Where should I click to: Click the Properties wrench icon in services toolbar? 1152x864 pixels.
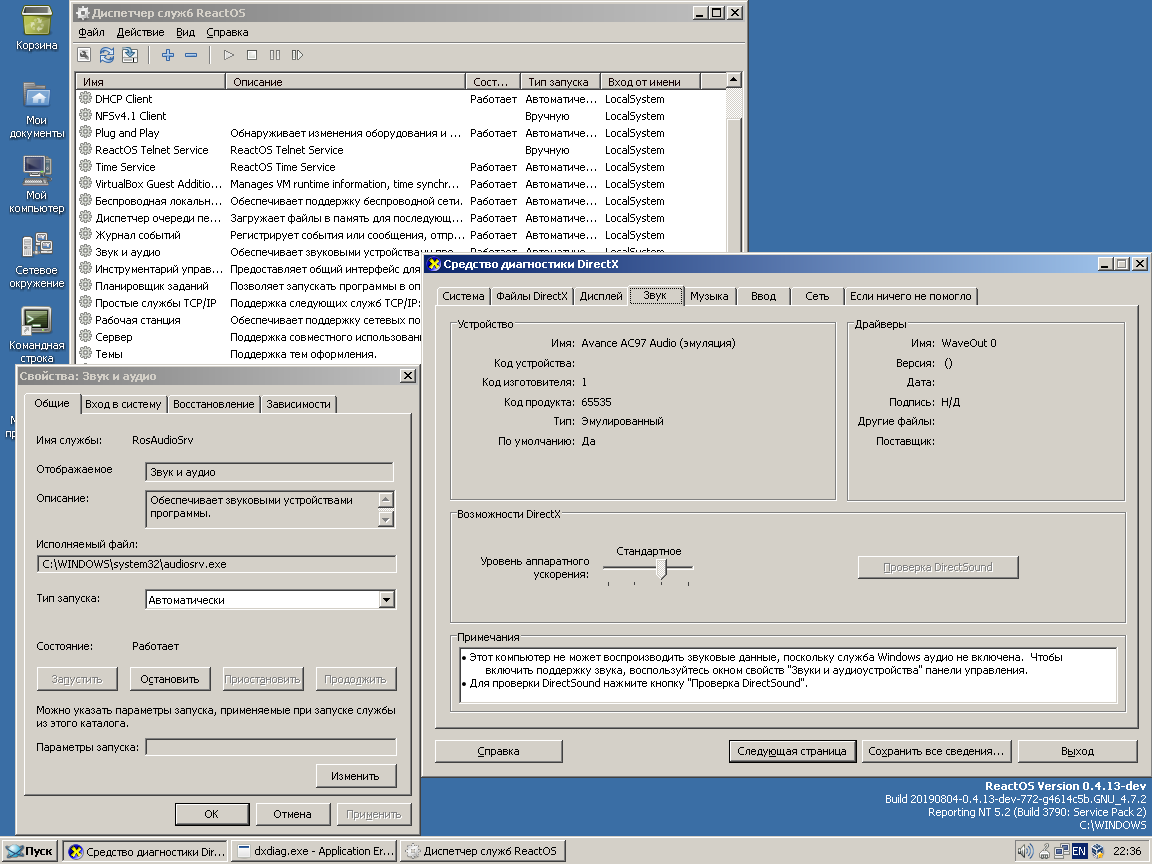tap(84, 55)
